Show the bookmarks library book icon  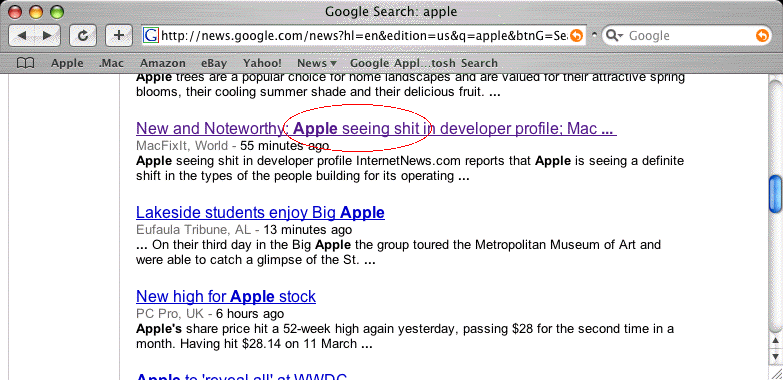(25, 63)
